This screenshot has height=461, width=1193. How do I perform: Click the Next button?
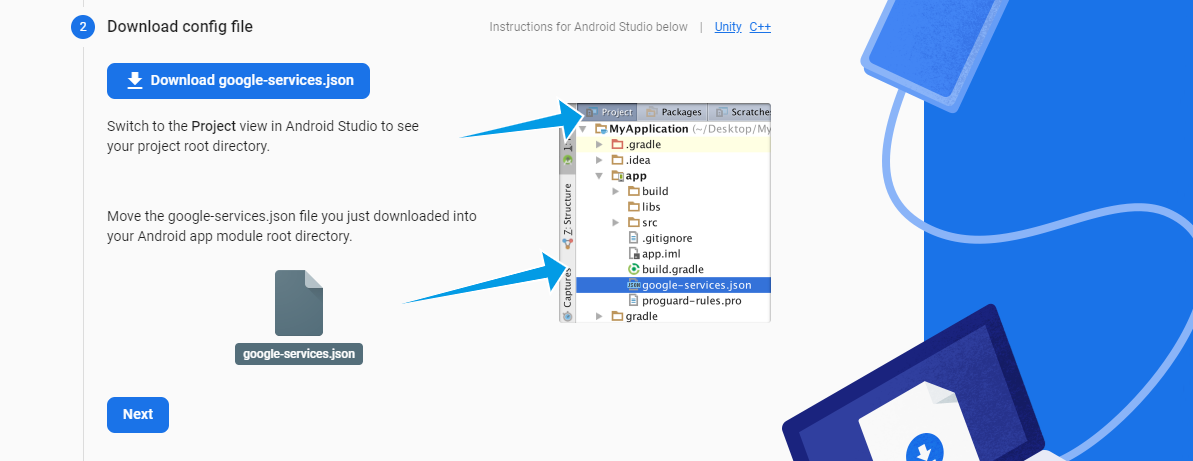pos(138,415)
